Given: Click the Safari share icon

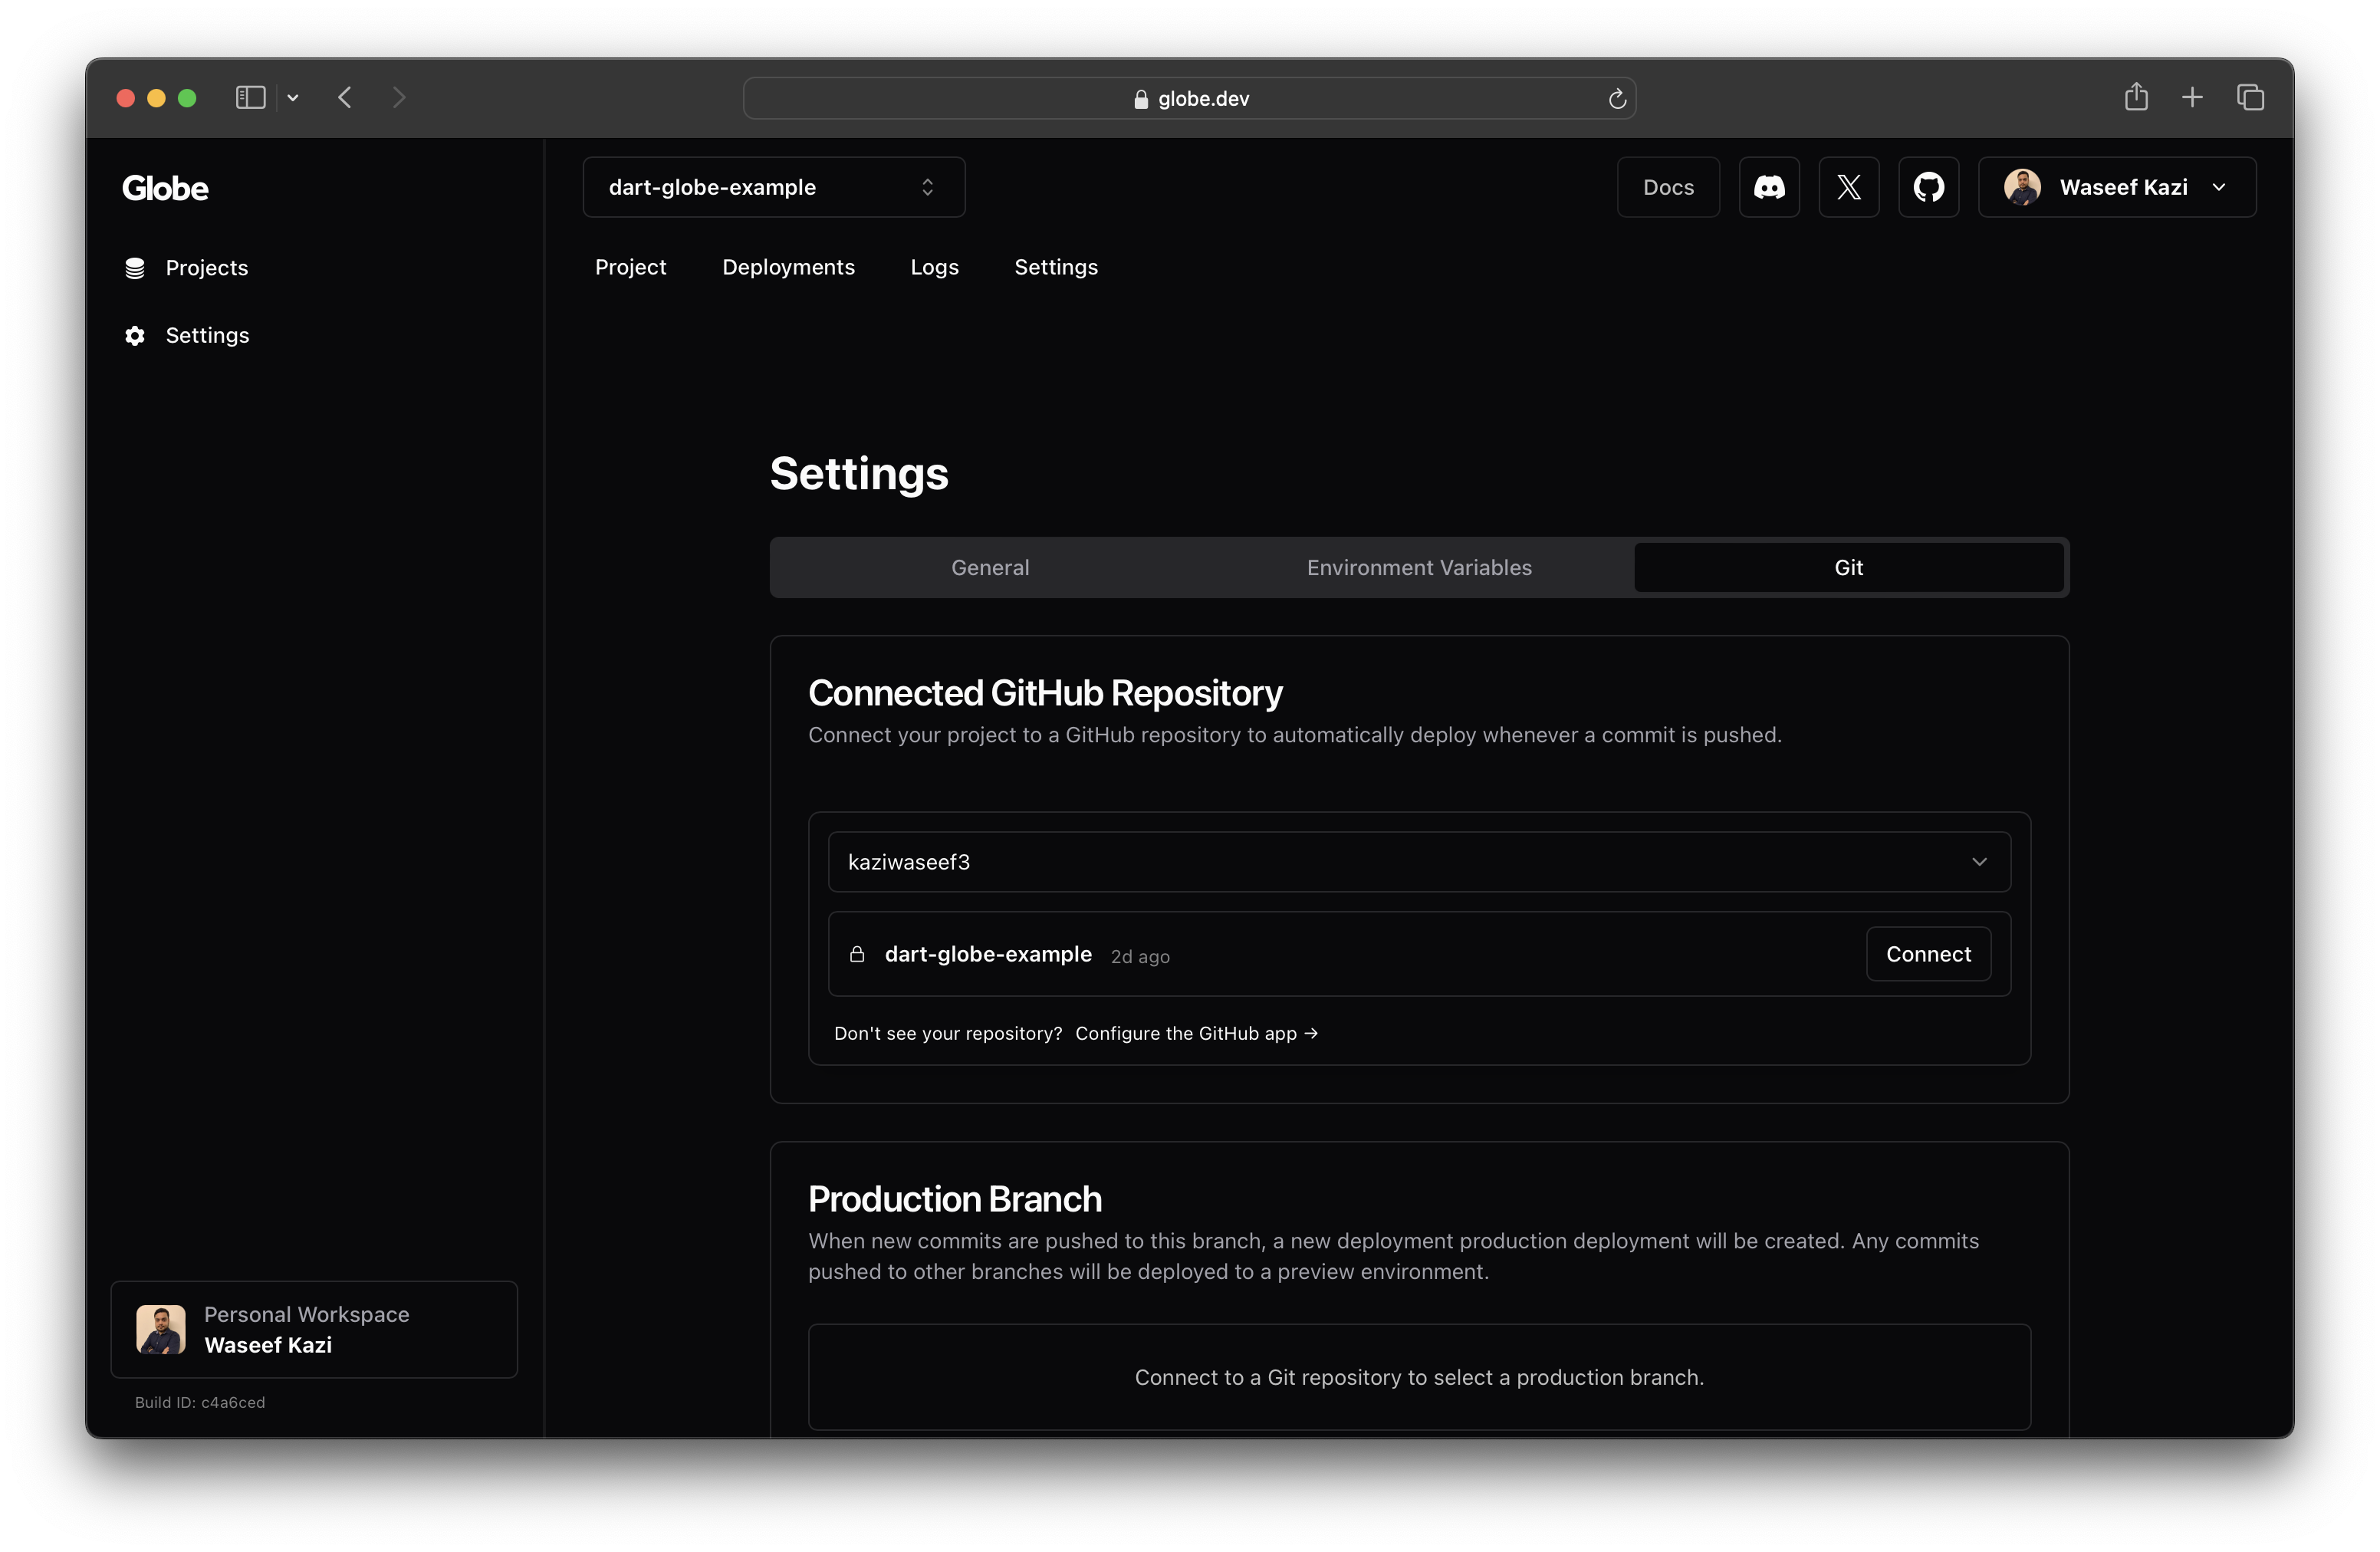Looking at the screenshot, I should pyautogui.click(x=2136, y=97).
